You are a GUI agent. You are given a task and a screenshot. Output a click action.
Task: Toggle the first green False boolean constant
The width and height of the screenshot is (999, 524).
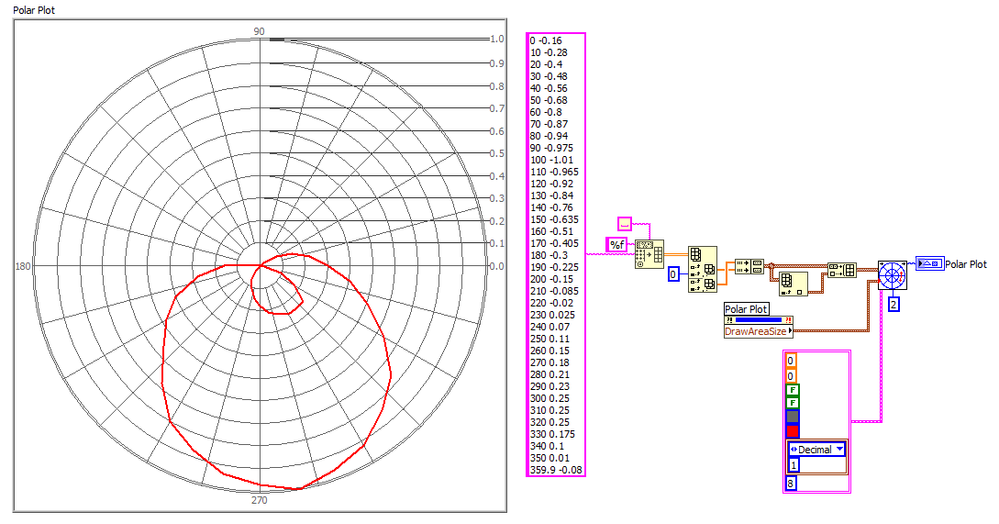pos(792,389)
